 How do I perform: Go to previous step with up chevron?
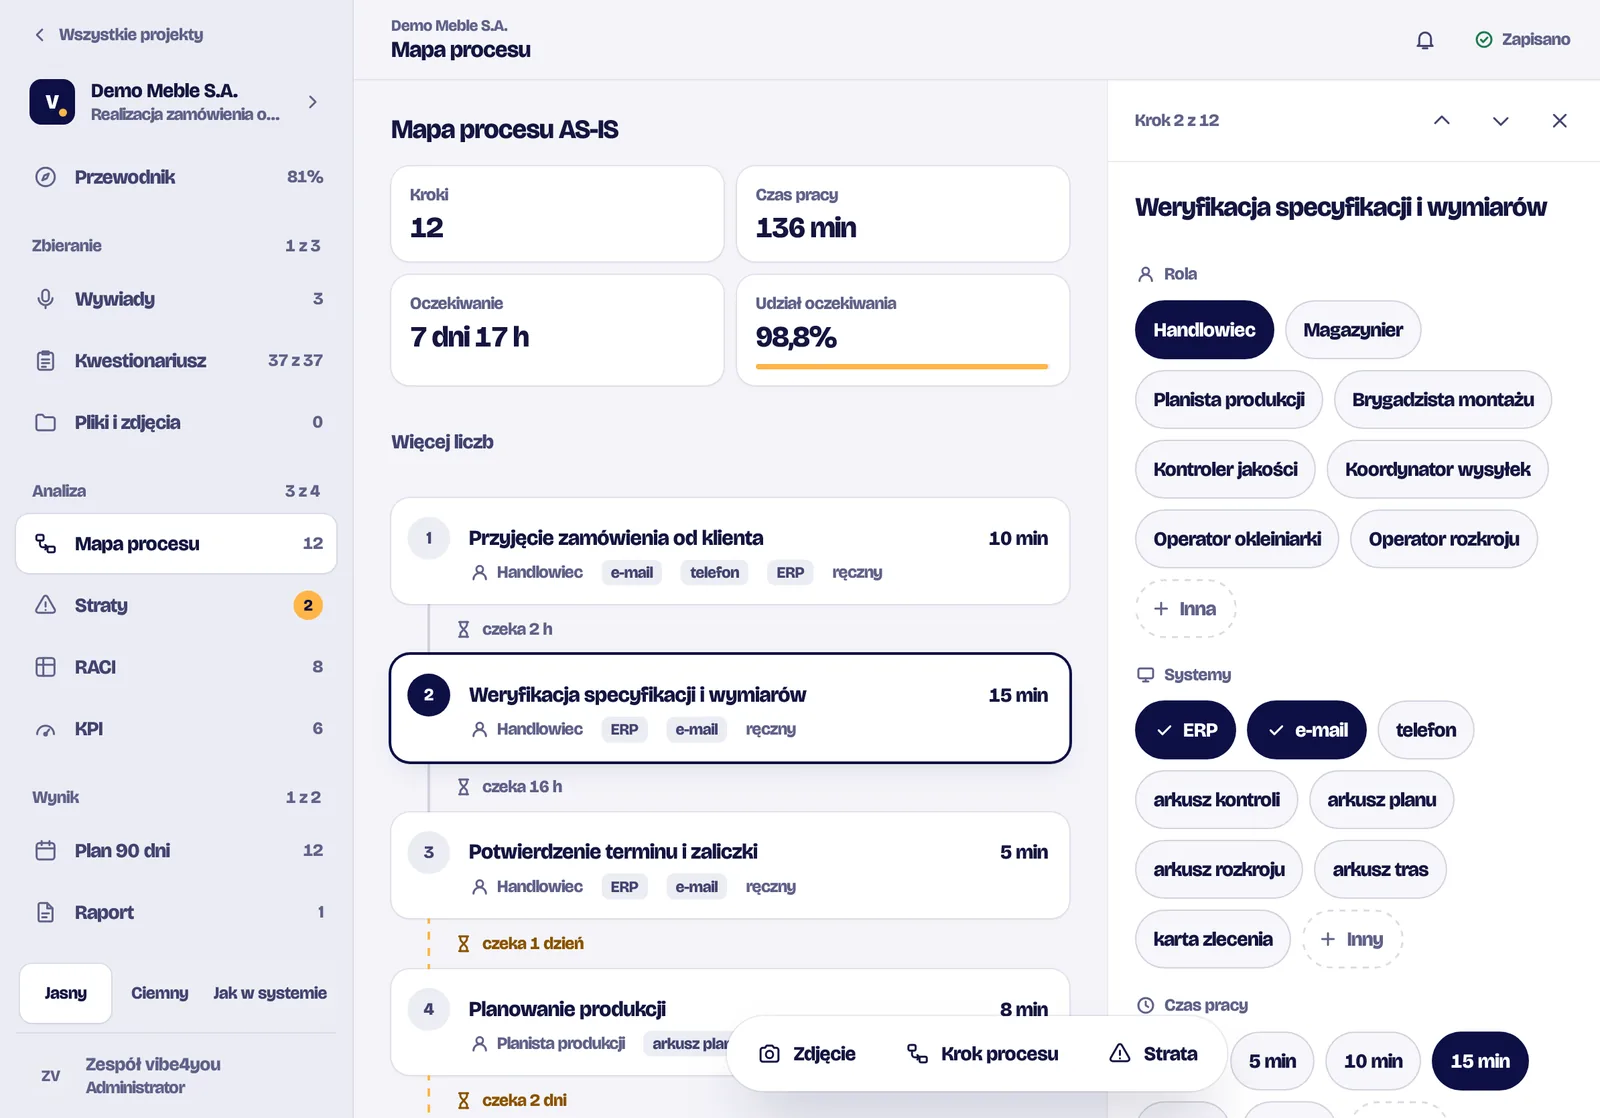pos(1441,121)
